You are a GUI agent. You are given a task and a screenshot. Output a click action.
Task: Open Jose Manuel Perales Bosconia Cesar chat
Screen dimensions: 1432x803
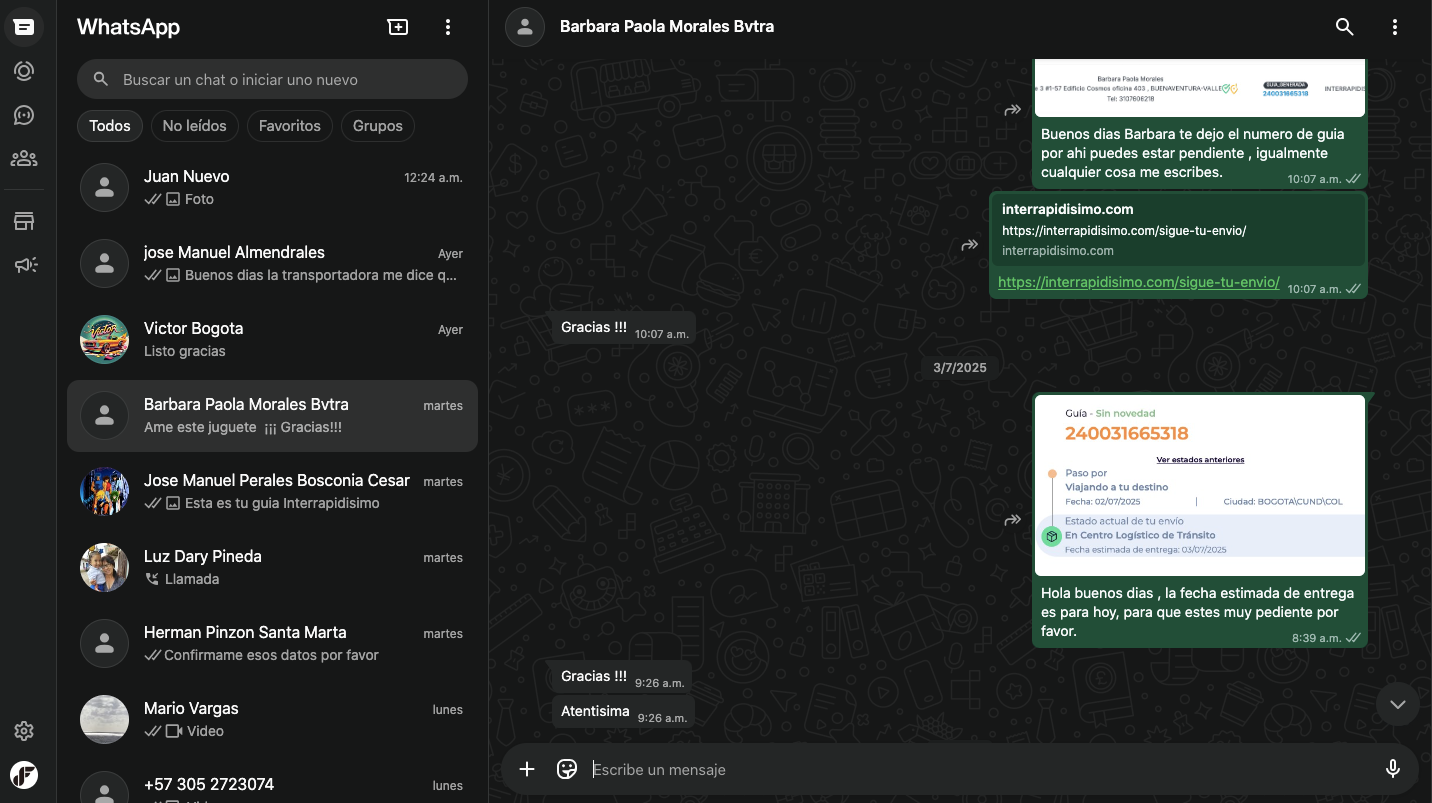(x=272, y=491)
